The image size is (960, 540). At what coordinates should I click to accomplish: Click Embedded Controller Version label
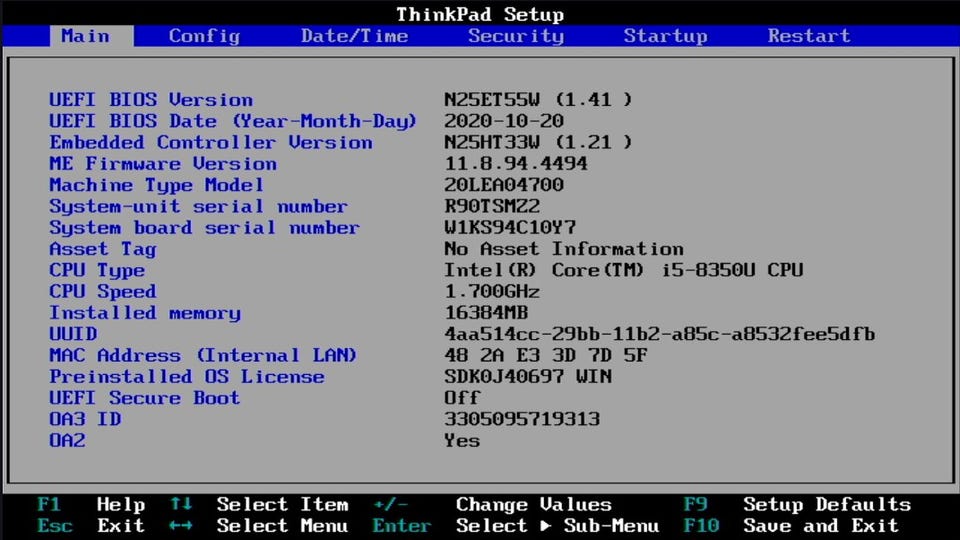(211, 142)
